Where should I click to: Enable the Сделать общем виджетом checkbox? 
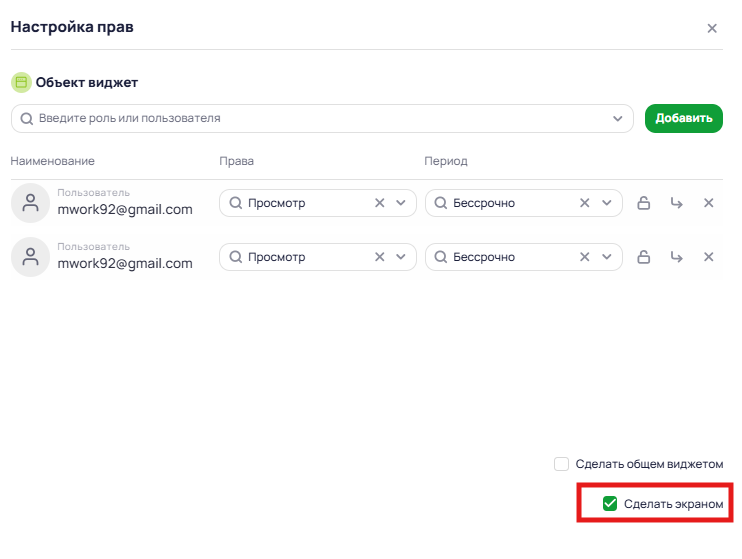[x=562, y=464]
